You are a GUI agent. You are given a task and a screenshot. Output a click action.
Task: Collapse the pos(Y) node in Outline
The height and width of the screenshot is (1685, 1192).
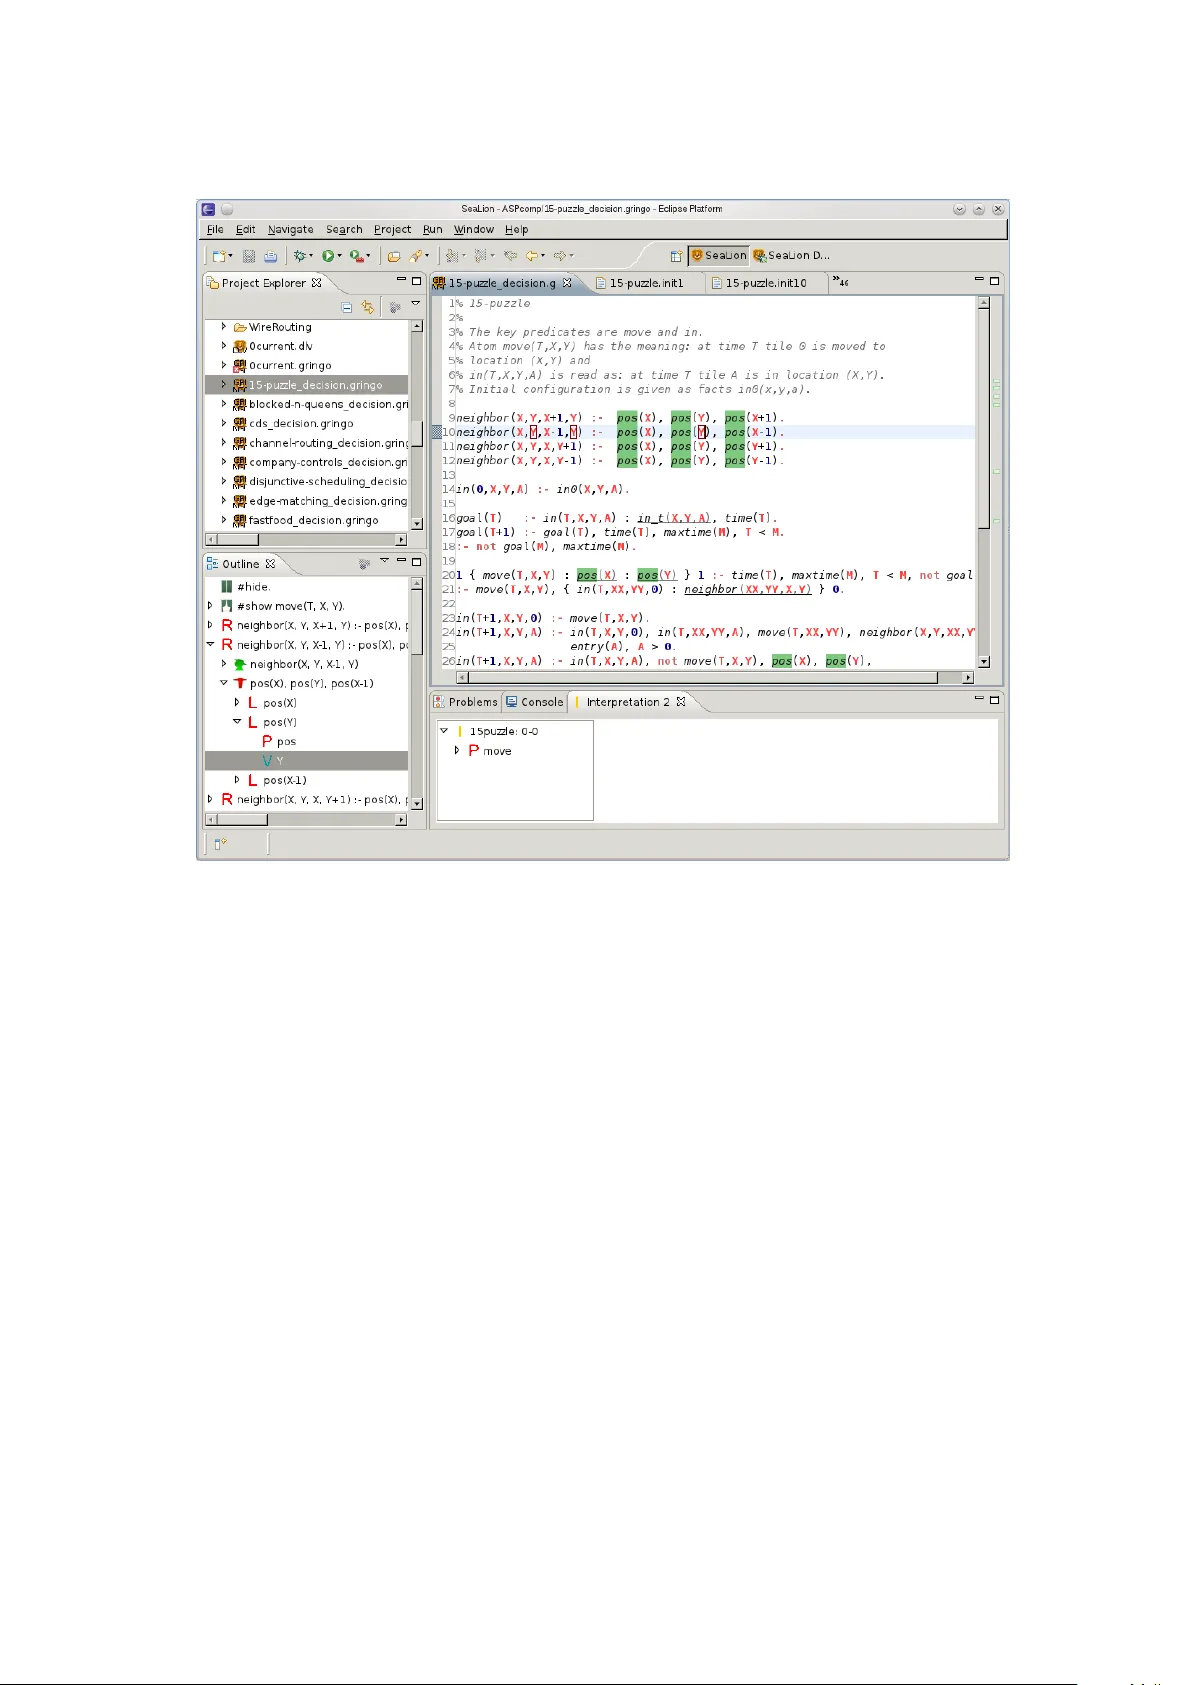pos(237,721)
